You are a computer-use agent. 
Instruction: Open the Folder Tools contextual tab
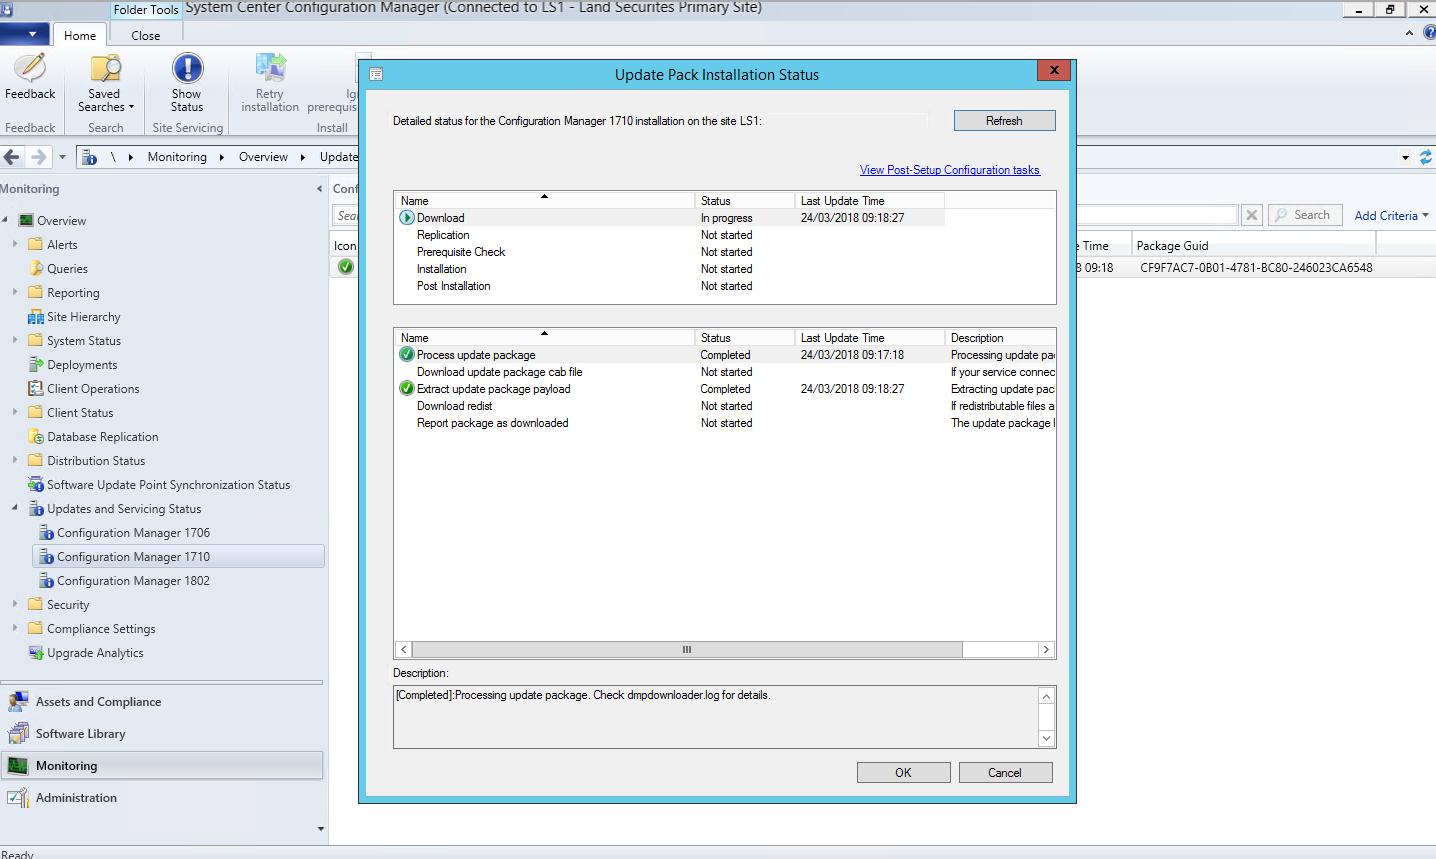tap(146, 9)
